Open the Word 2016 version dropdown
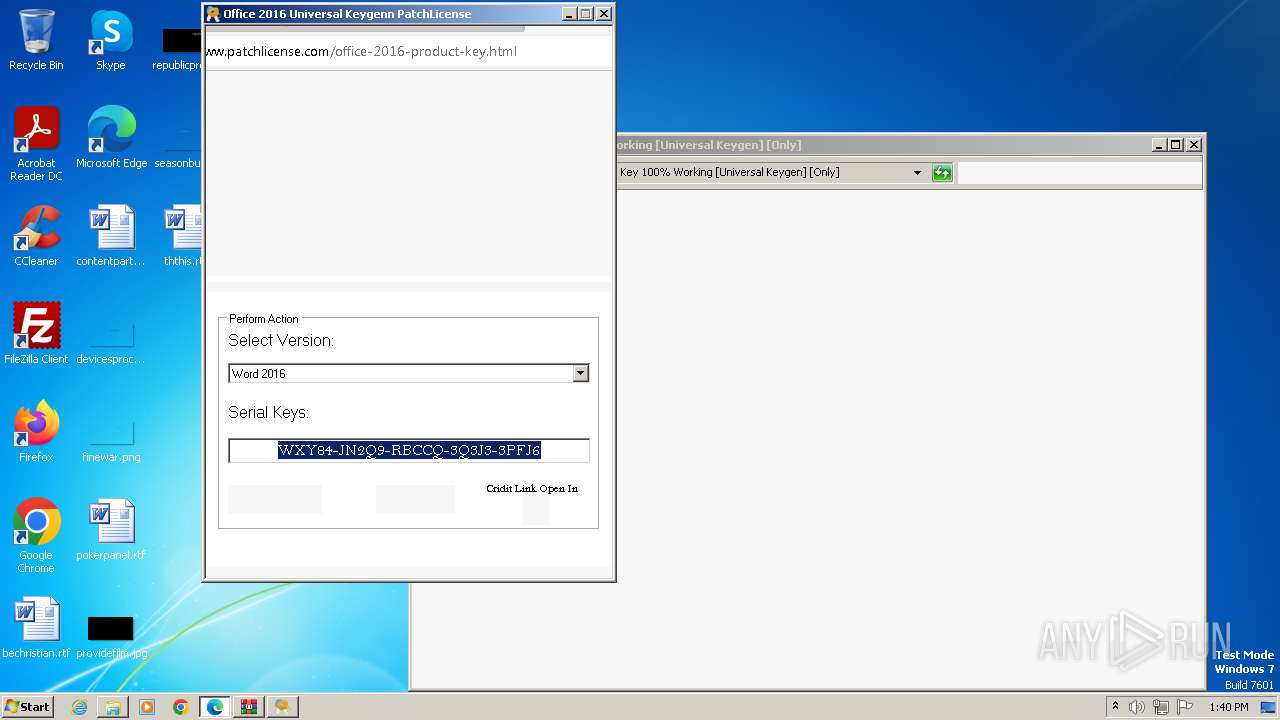Image resolution: width=1280 pixels, height=720 pixels. pyautogui.click(x=580, y=373)
